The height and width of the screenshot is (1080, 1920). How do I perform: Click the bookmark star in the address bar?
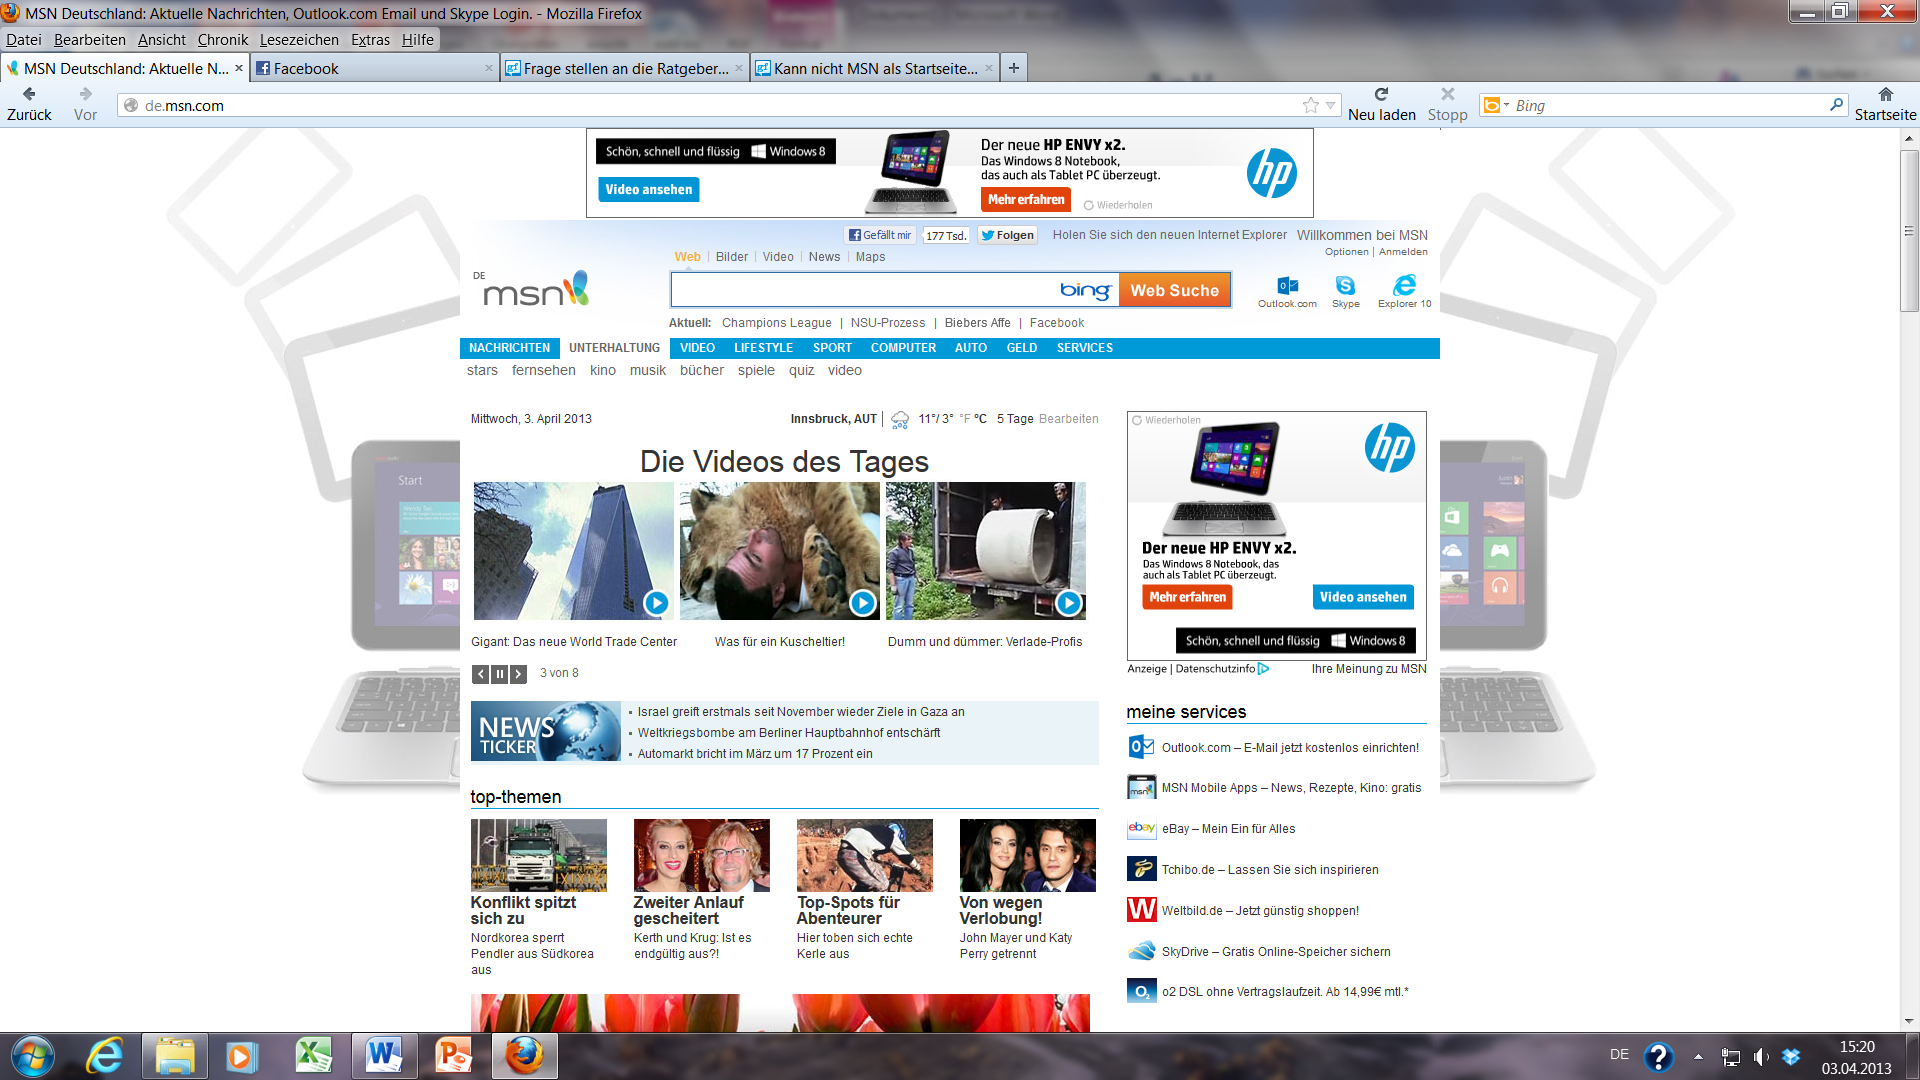click(1310, 104)
